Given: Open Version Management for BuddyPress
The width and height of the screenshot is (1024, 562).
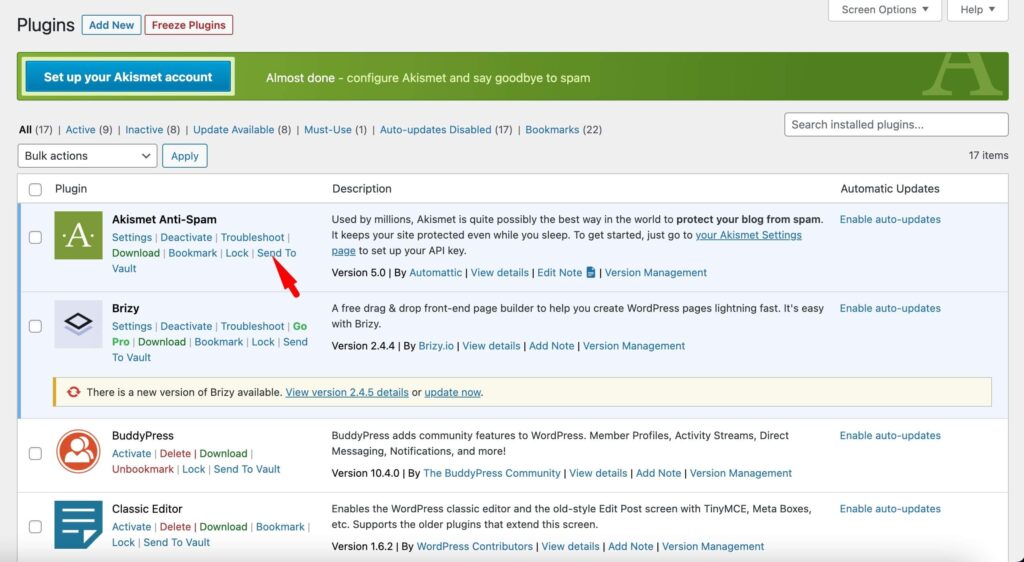Looking at the screenshot, I should pos(741,473).
